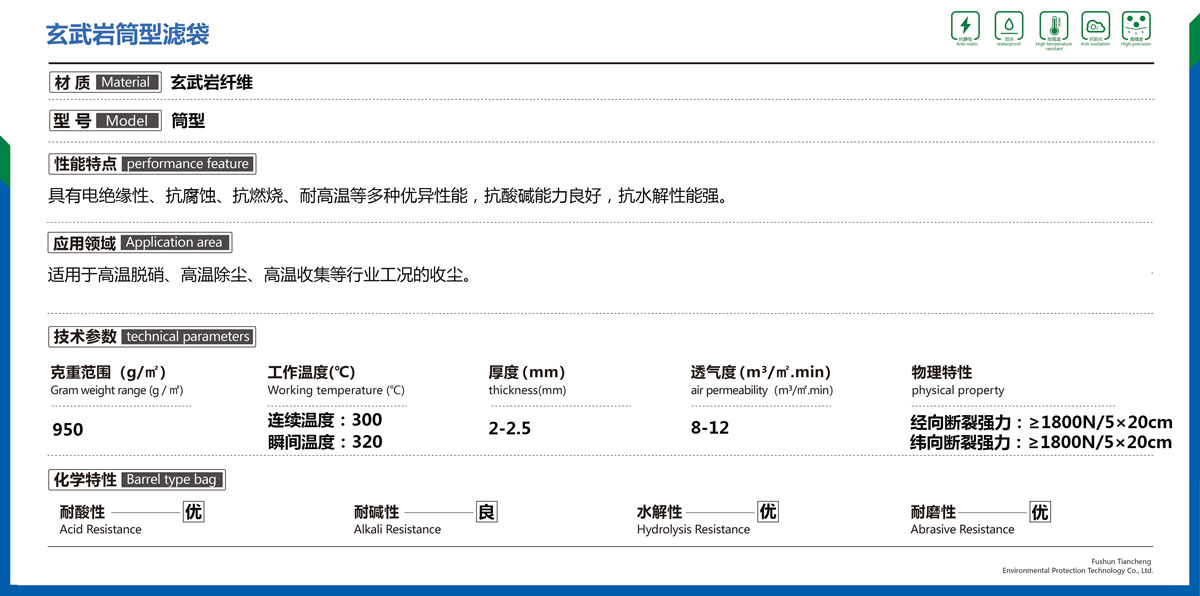Screen dimensions: 1200x596
Task: Click the technical parameters section header
Action: pyautogui.click(x=152, y=337)
